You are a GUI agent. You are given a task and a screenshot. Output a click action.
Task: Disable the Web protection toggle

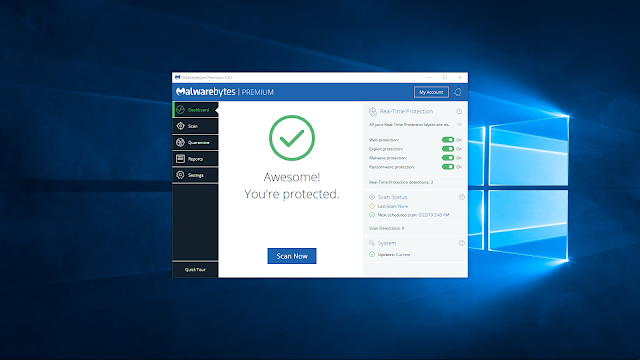click(x=448, y=140)
